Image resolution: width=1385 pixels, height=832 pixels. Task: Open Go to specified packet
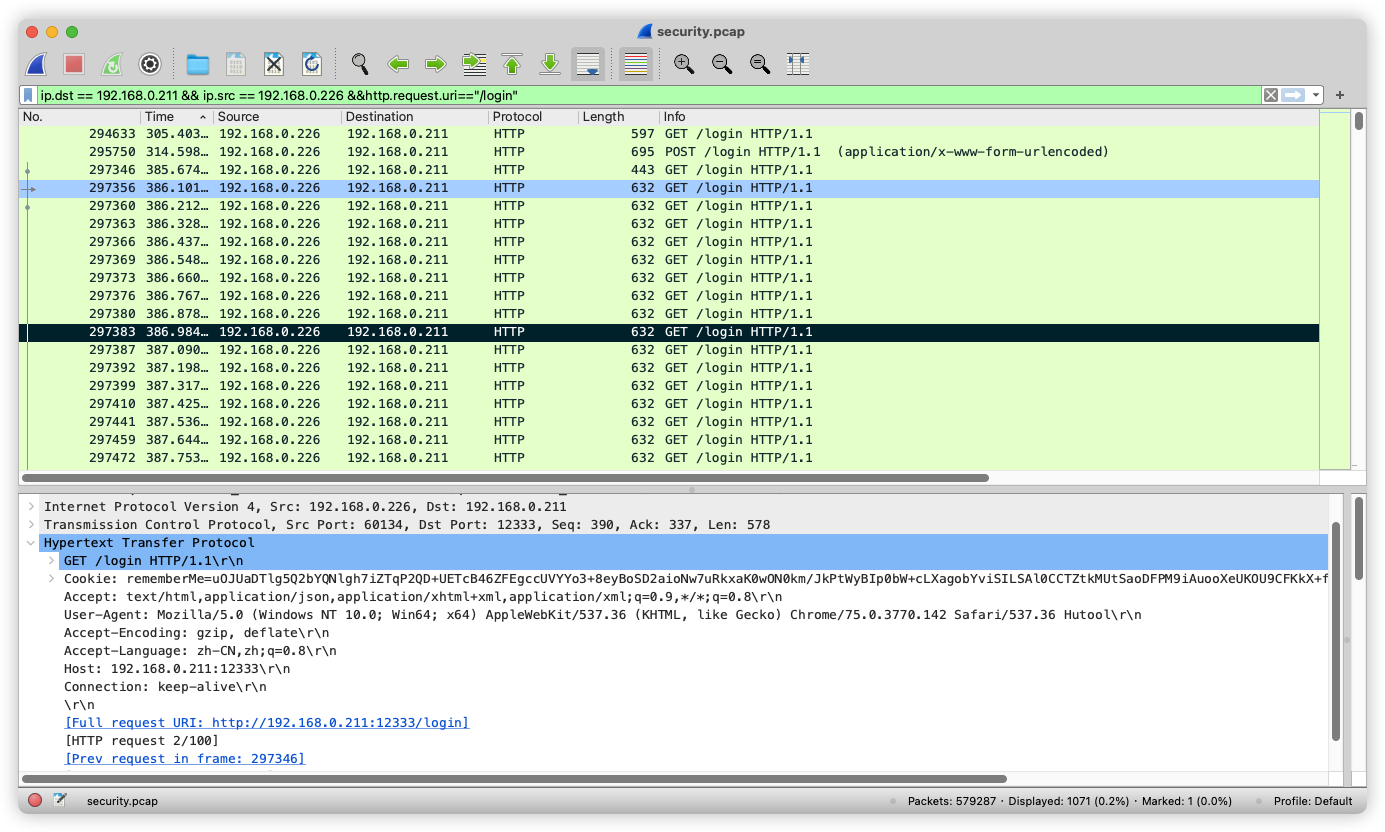474,64
